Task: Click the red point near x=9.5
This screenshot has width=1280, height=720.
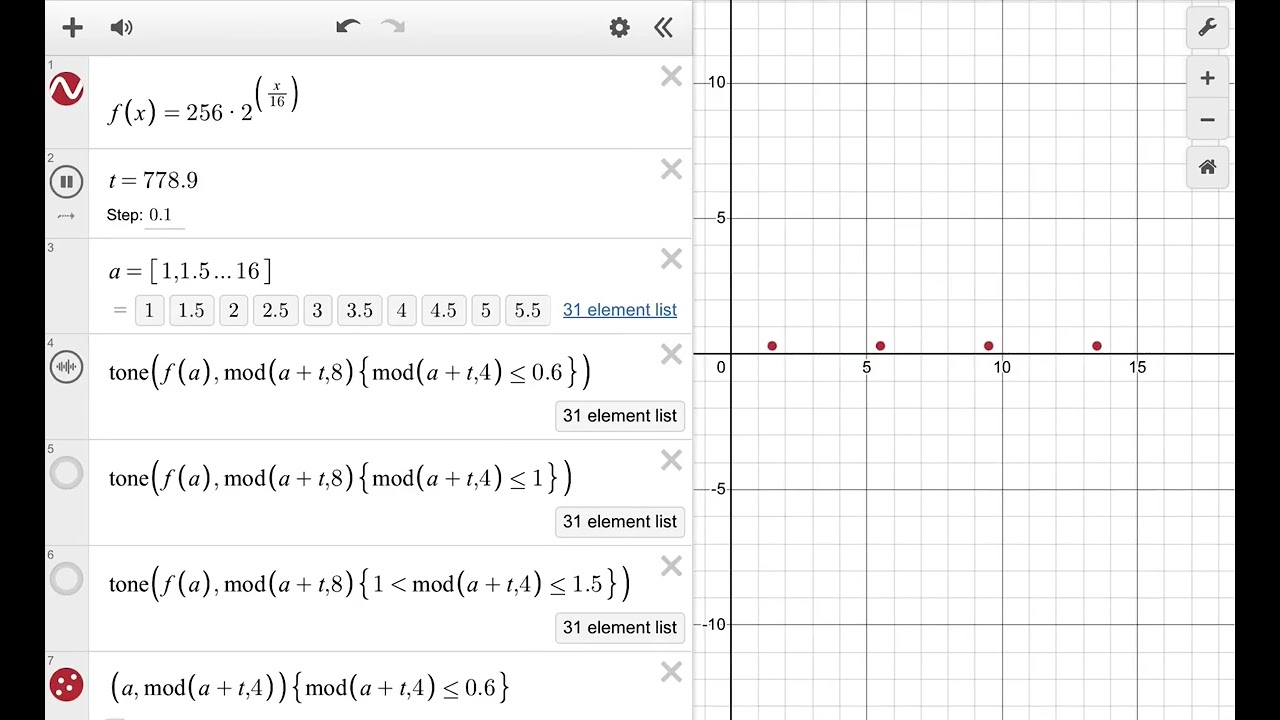Action: tap(989, 346)
